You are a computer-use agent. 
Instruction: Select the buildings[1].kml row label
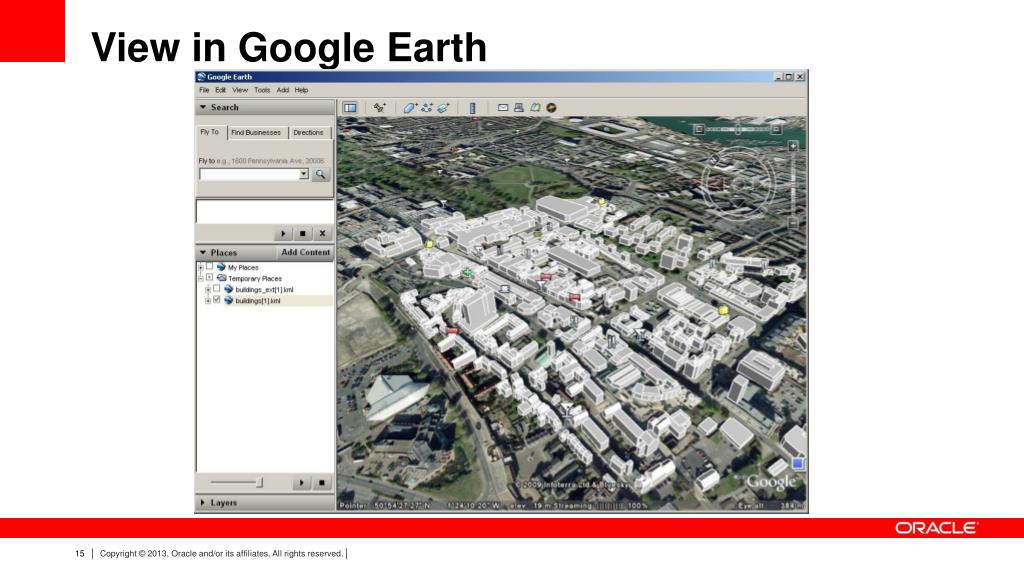click(258, 301)
